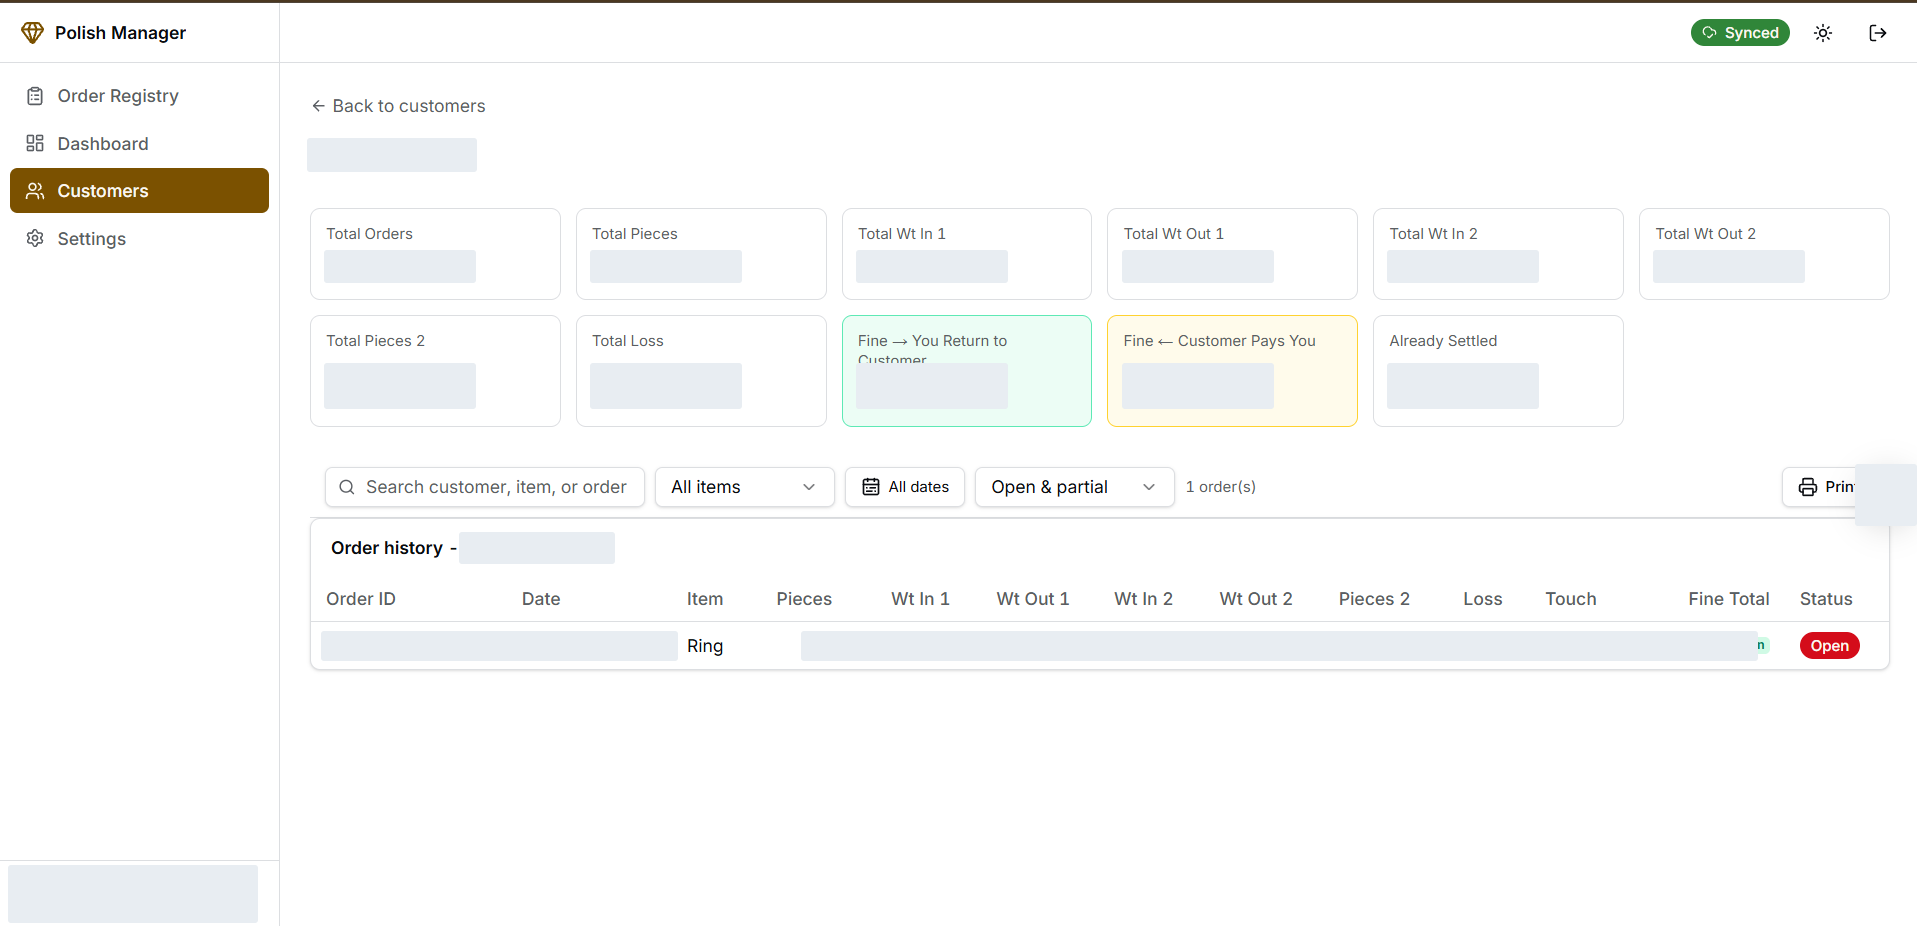Click the Ring item cell
Image resolution: width=1917 pixels, height=926 pixels.
[x=705, y=646]
